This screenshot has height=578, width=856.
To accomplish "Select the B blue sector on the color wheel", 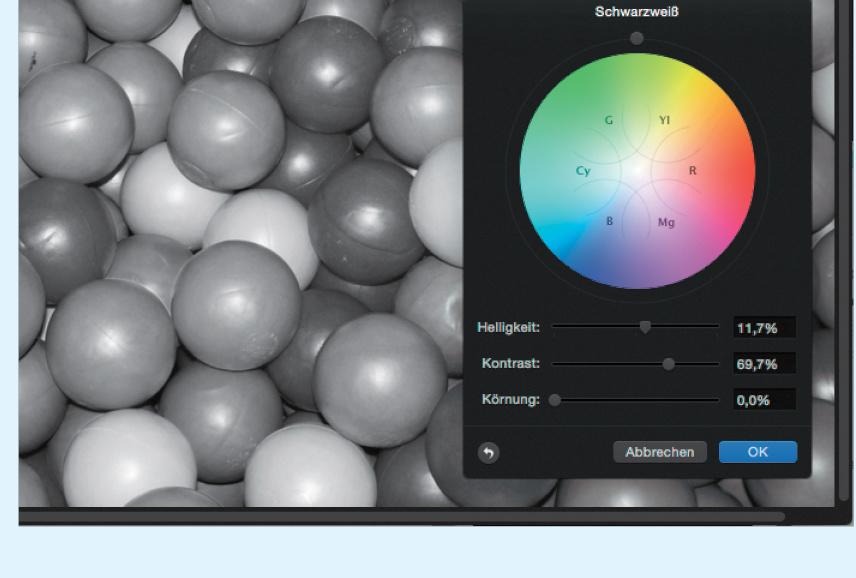I will [609, 221].
